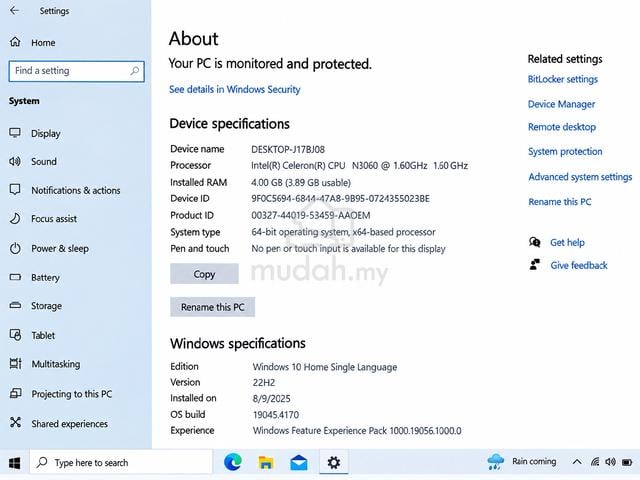Click the Give feedback person icon
This screenshot has height=480, width=640.
pyautogui.click(x=535, y=264)
